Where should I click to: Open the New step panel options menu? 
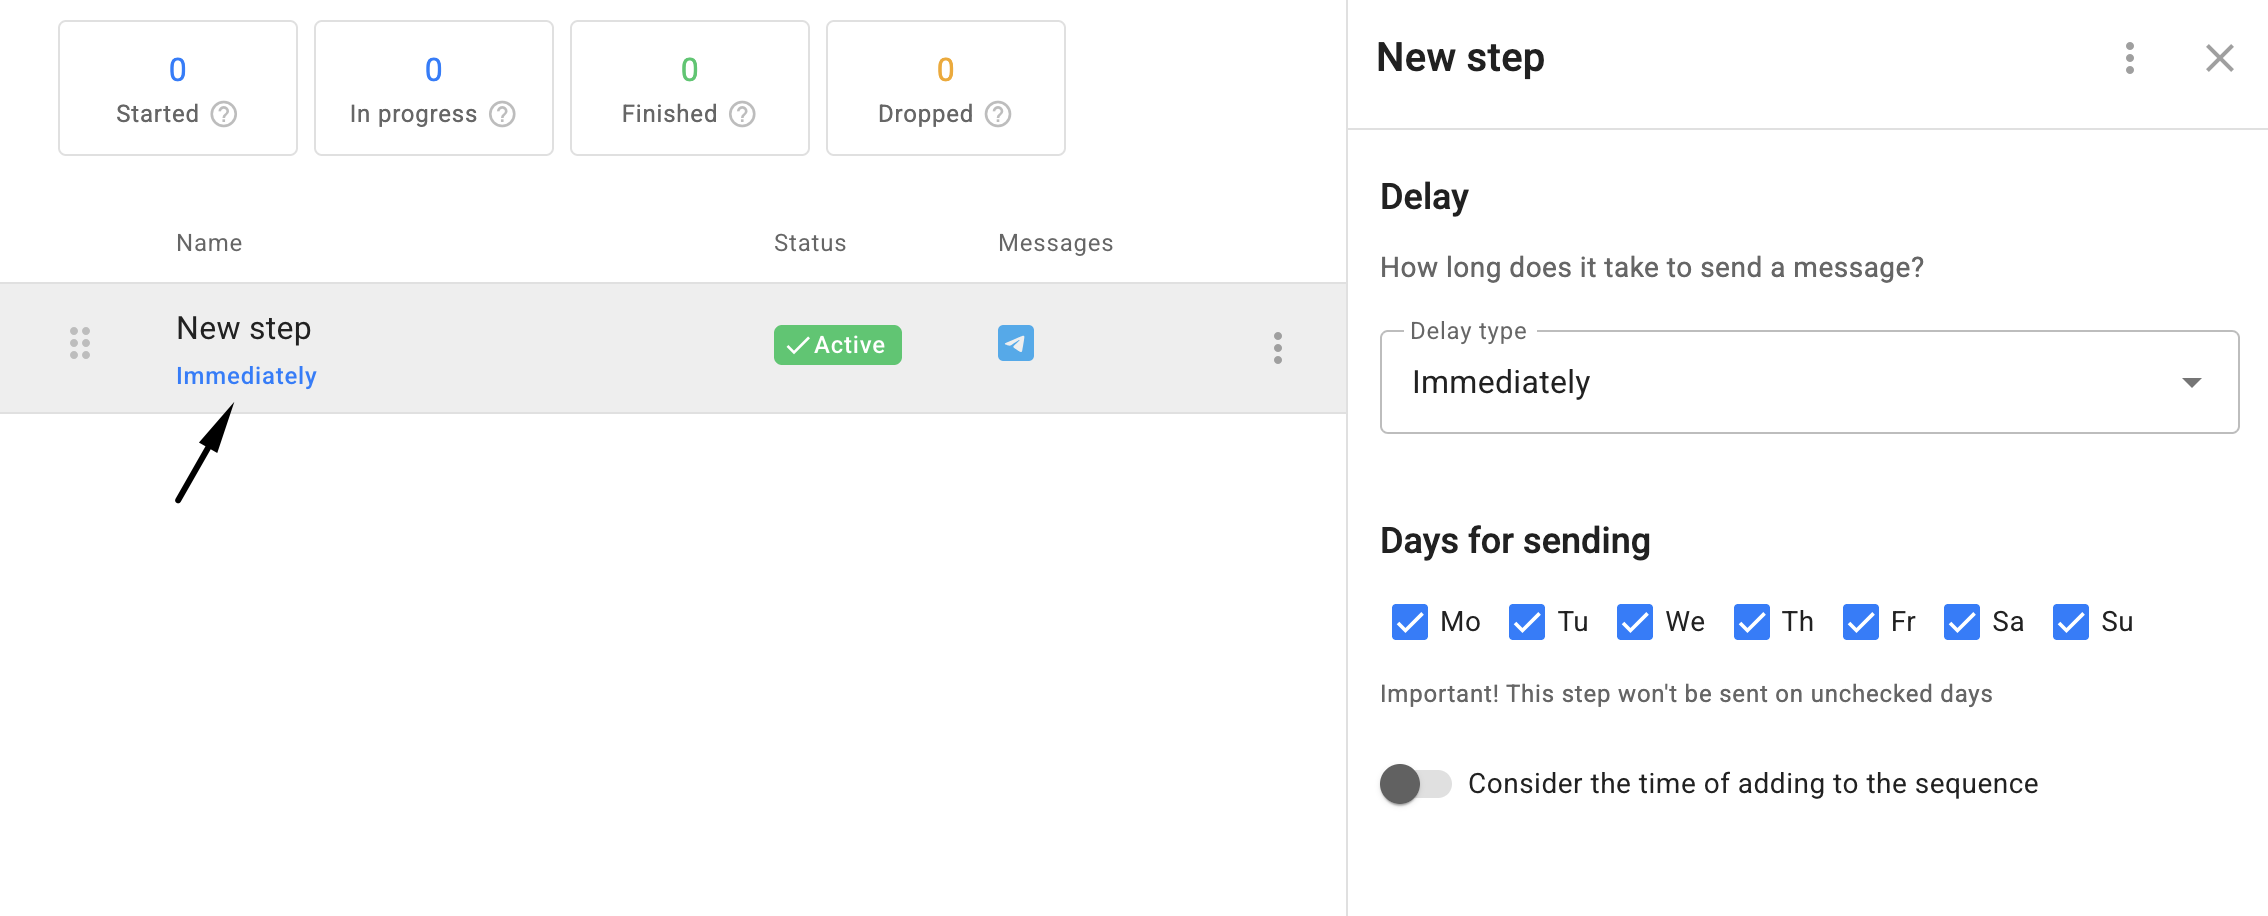click(2129, 58)
